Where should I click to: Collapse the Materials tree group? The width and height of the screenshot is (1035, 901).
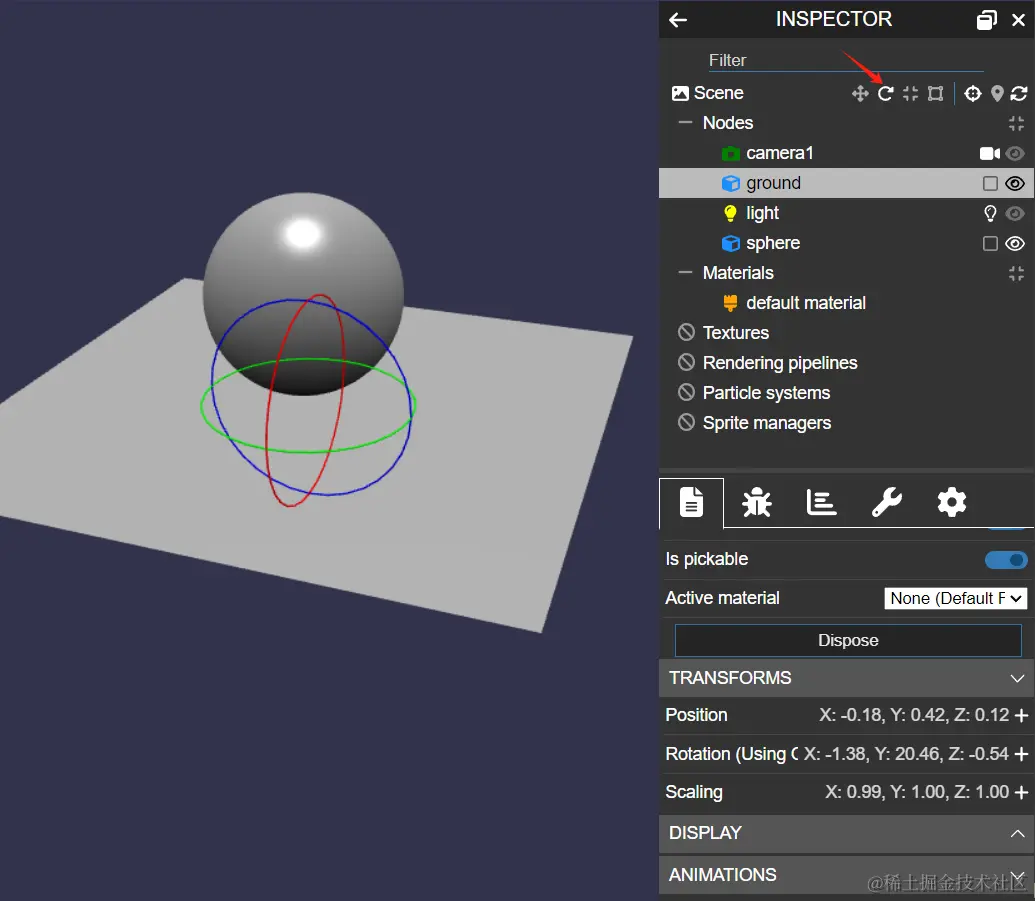[x=686, y=273]
